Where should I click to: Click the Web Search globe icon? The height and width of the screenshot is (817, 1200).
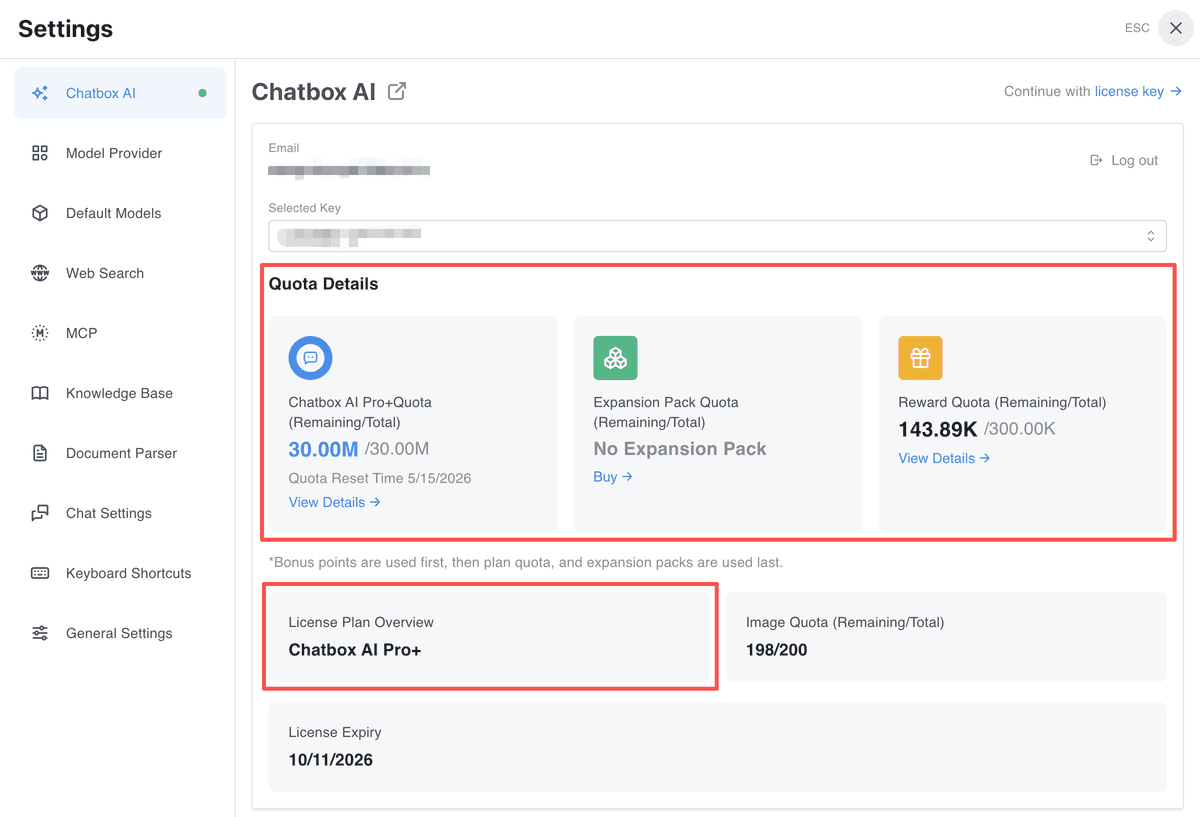click(x=40, y=273)
